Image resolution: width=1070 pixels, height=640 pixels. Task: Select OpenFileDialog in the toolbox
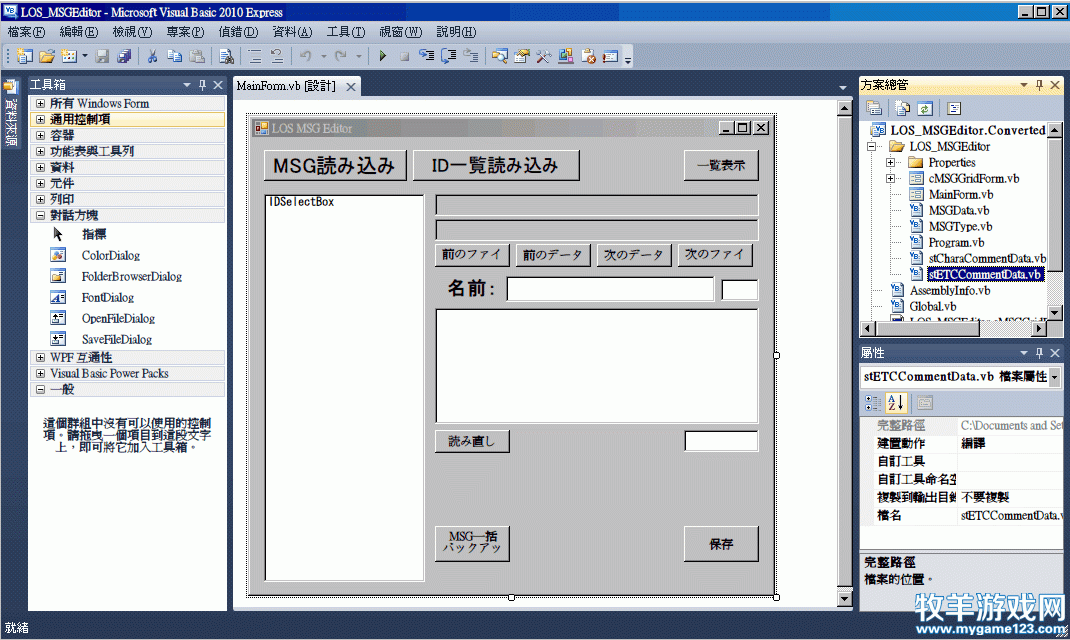coord(118,319)
